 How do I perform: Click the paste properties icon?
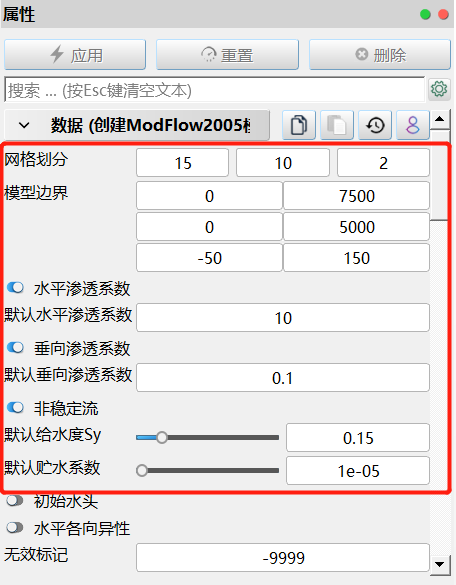337,125
